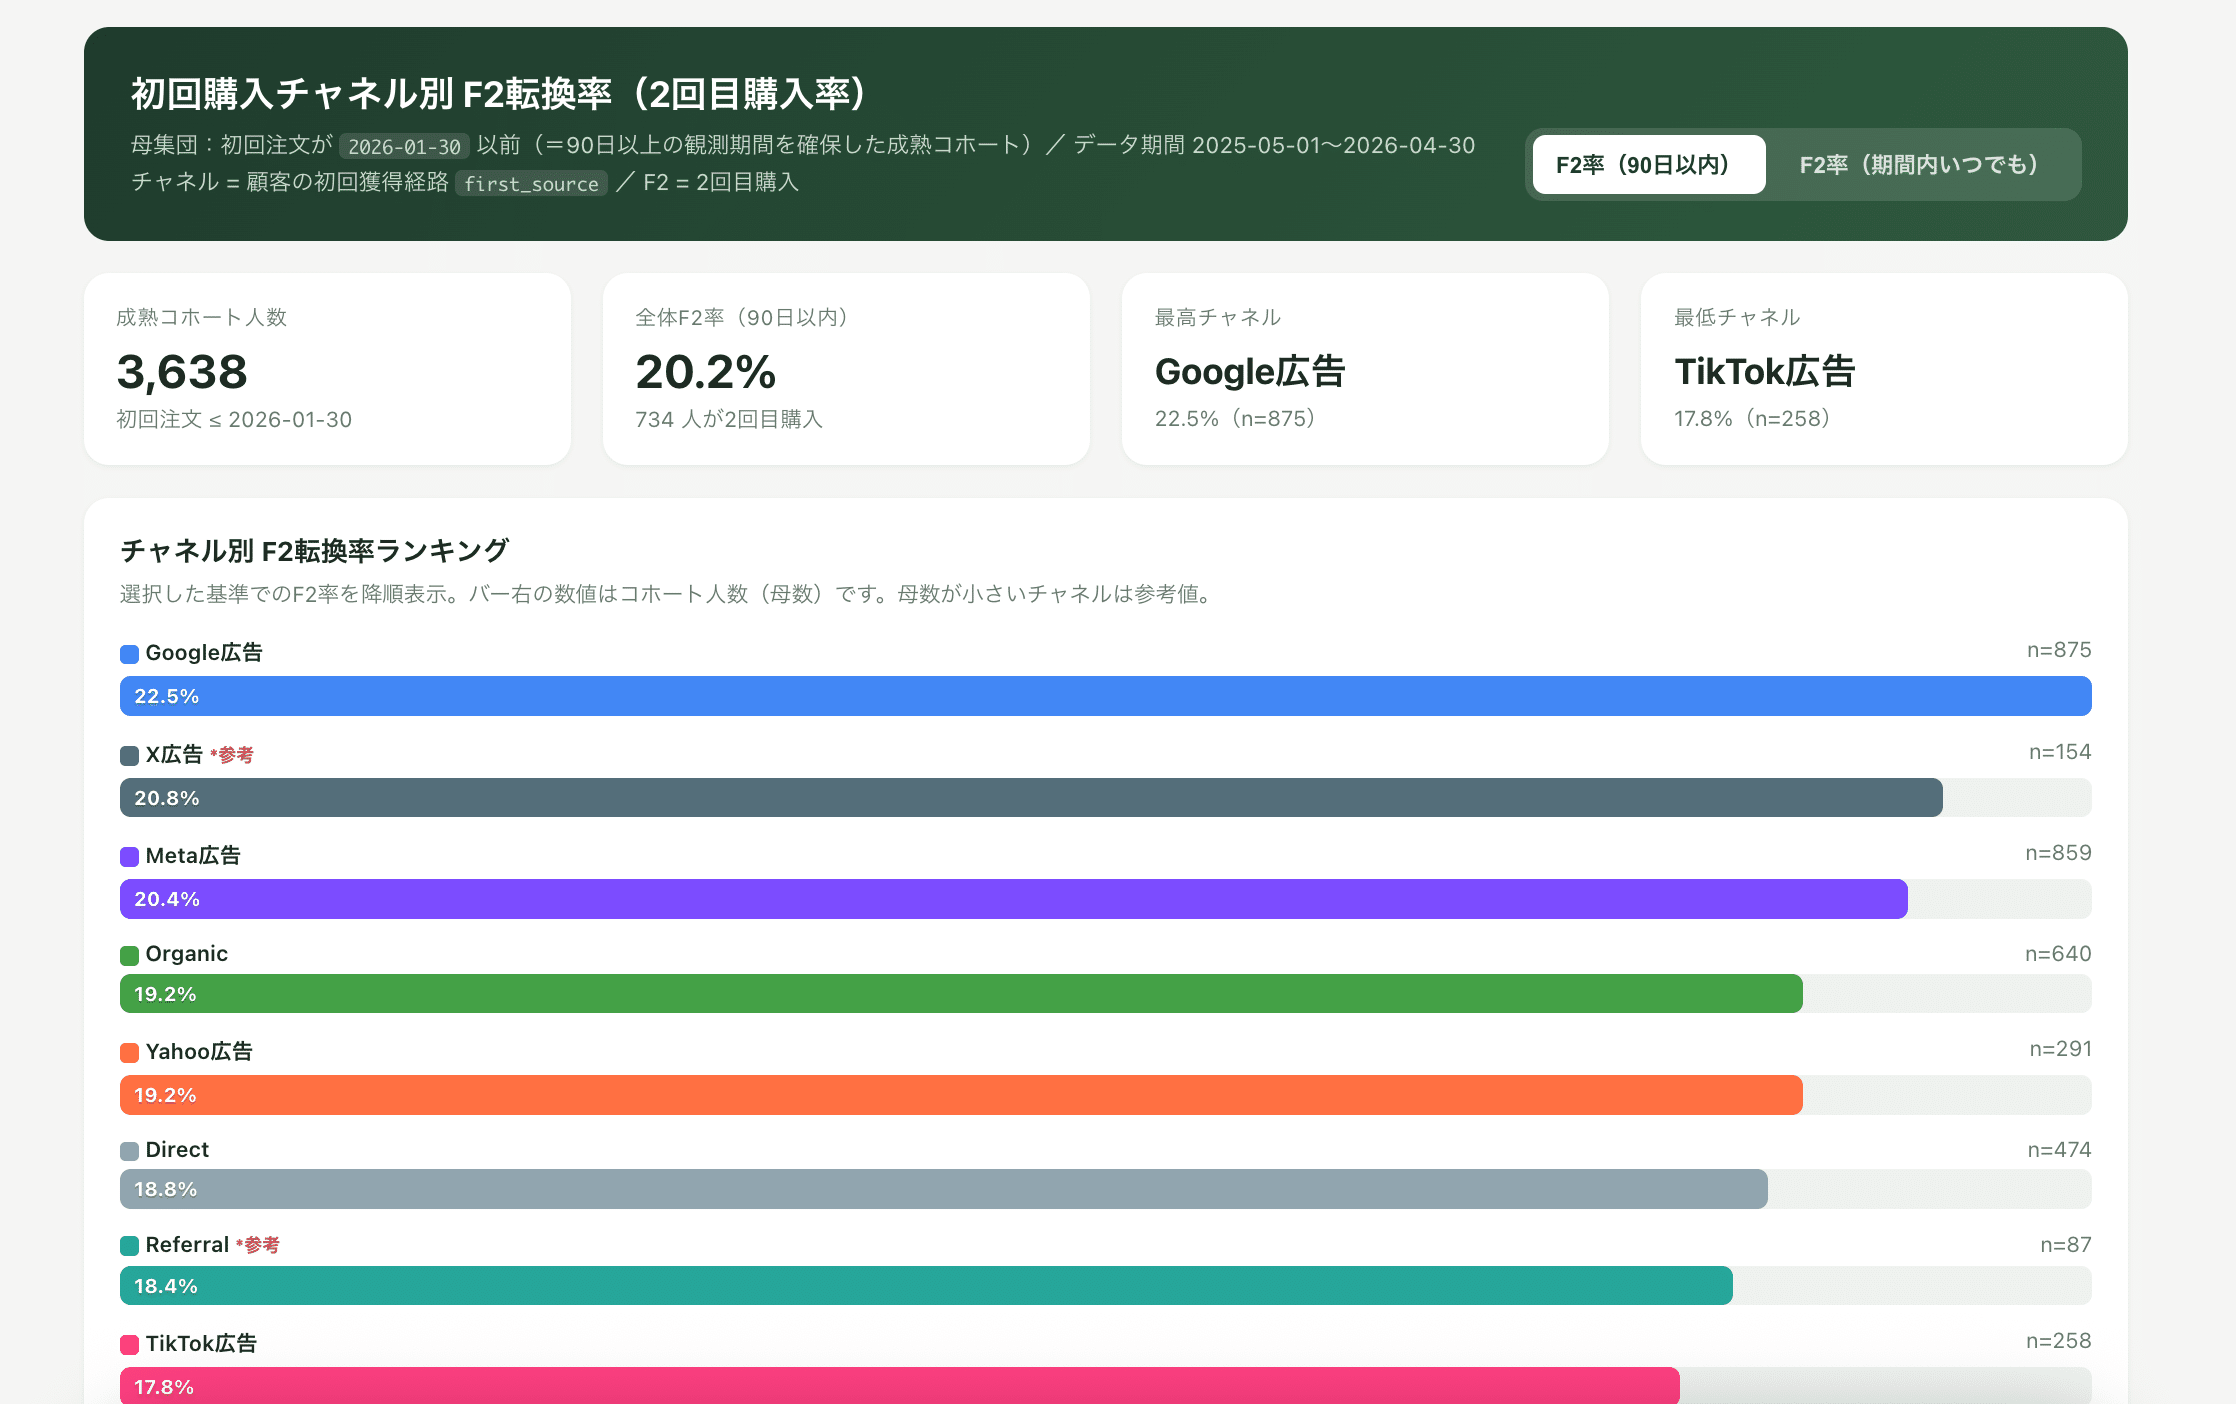Click the 734 人が2回目購入 text
The width and height of the screenshot is (2236, 1404).
pyautogui.click(x=729, y=419)
